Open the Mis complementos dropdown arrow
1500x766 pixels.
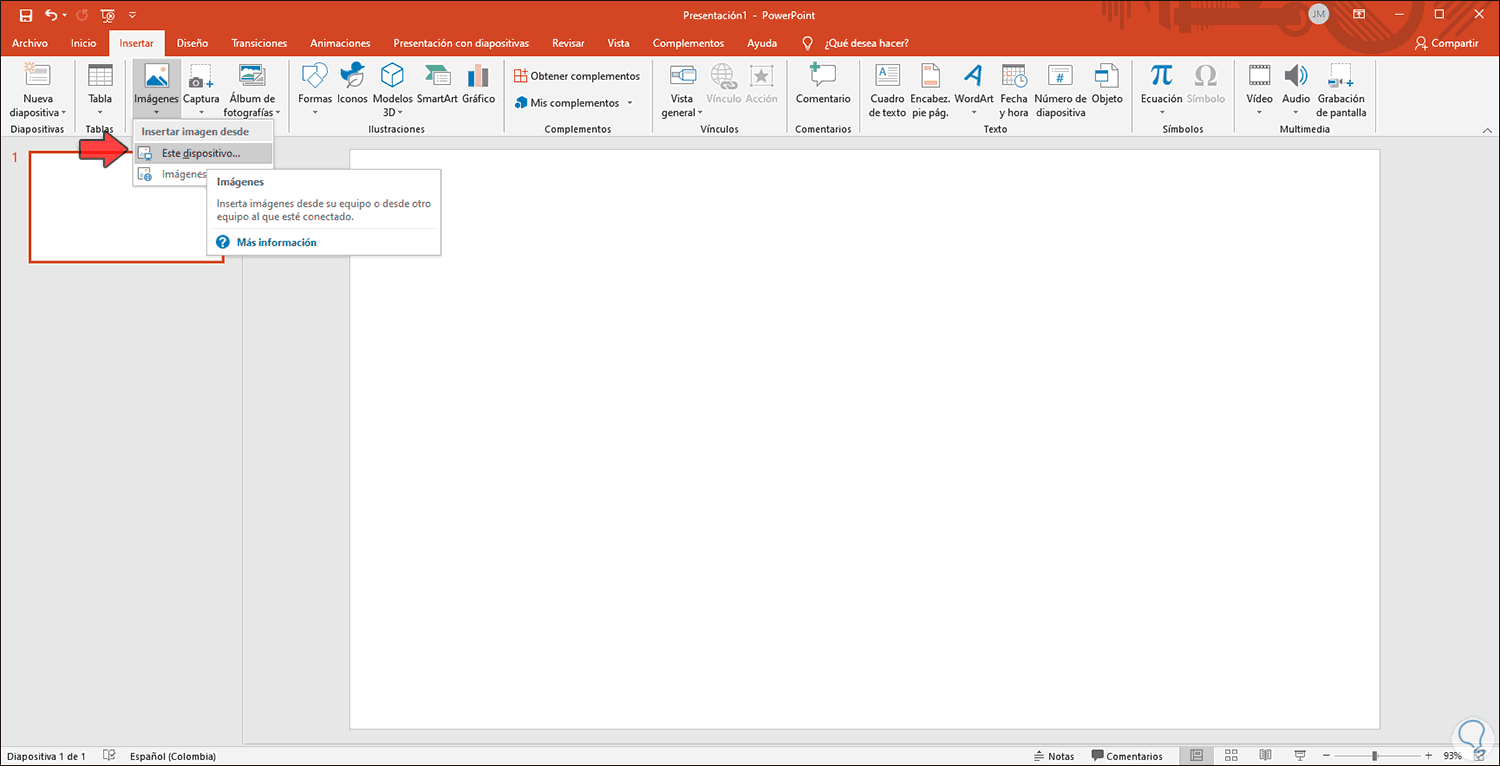(x=630, y=103)
